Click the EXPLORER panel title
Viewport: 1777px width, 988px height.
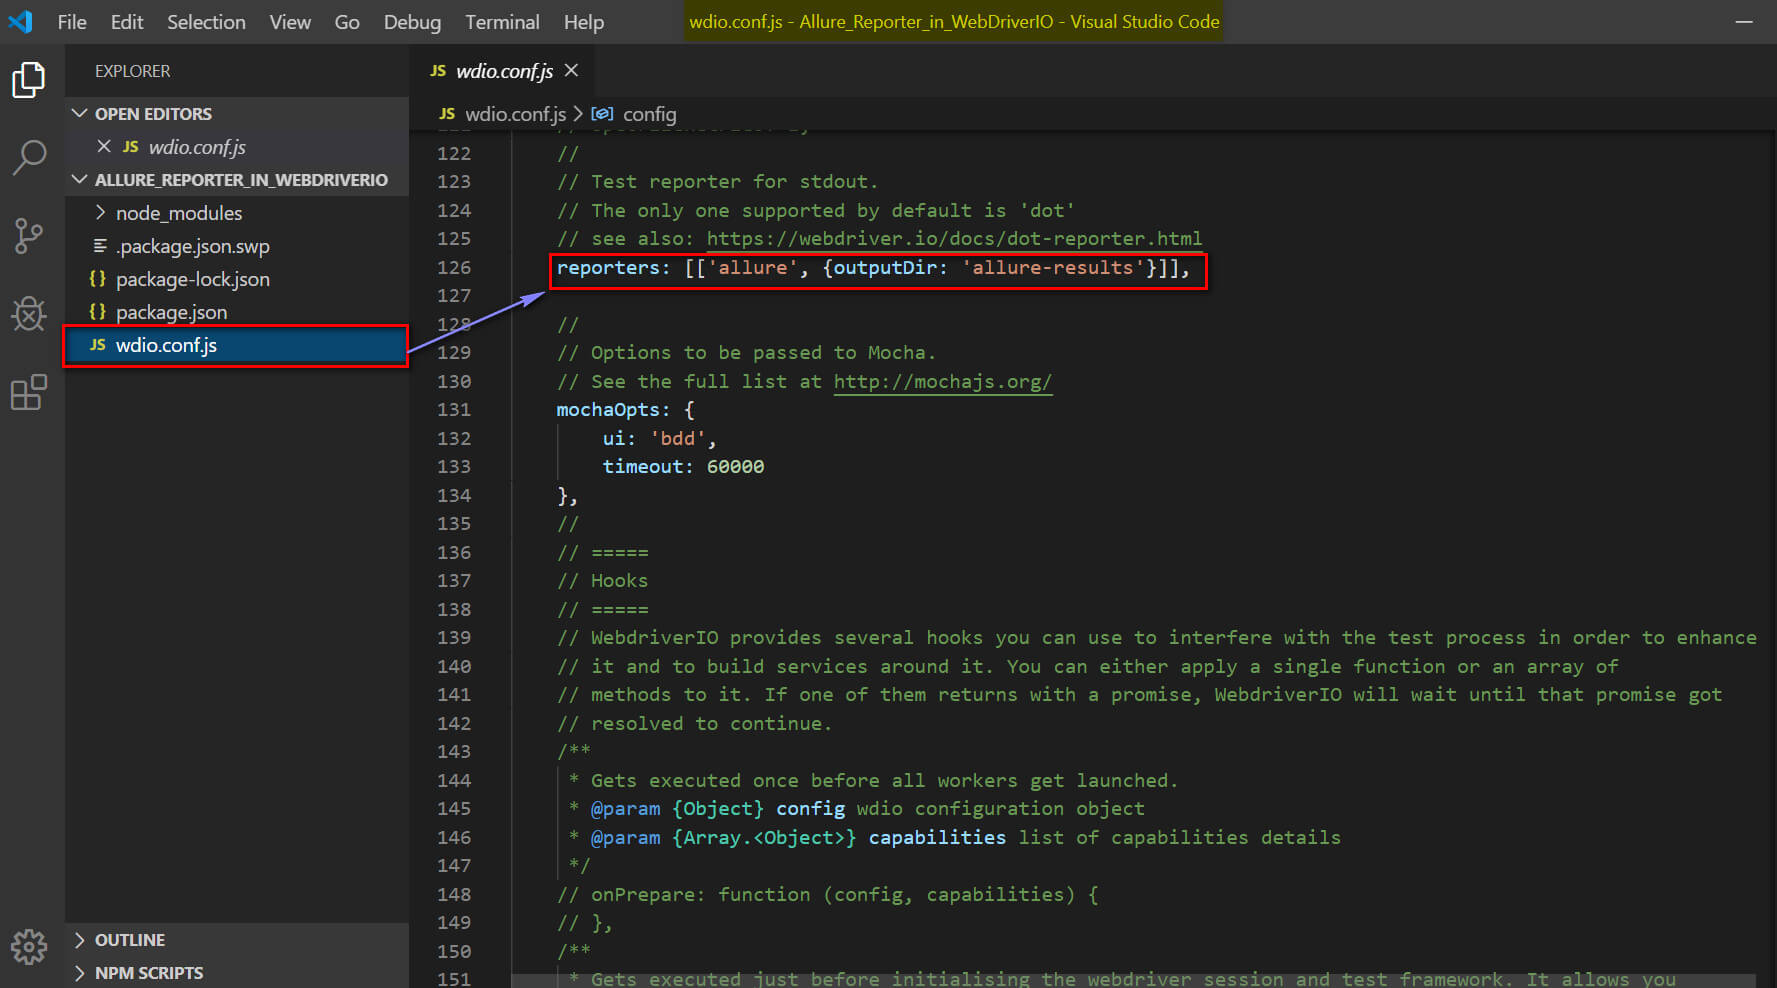tap(132, 71)
